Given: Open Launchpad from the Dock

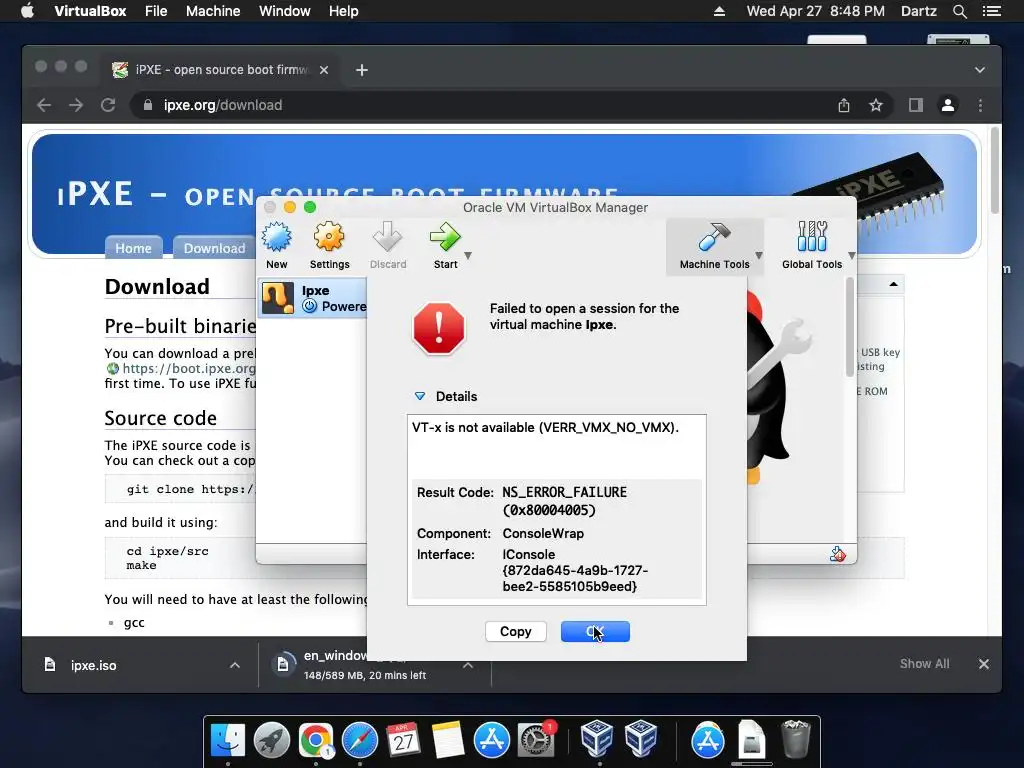Looking at the screenshot, I should click(x=272, y=740).
